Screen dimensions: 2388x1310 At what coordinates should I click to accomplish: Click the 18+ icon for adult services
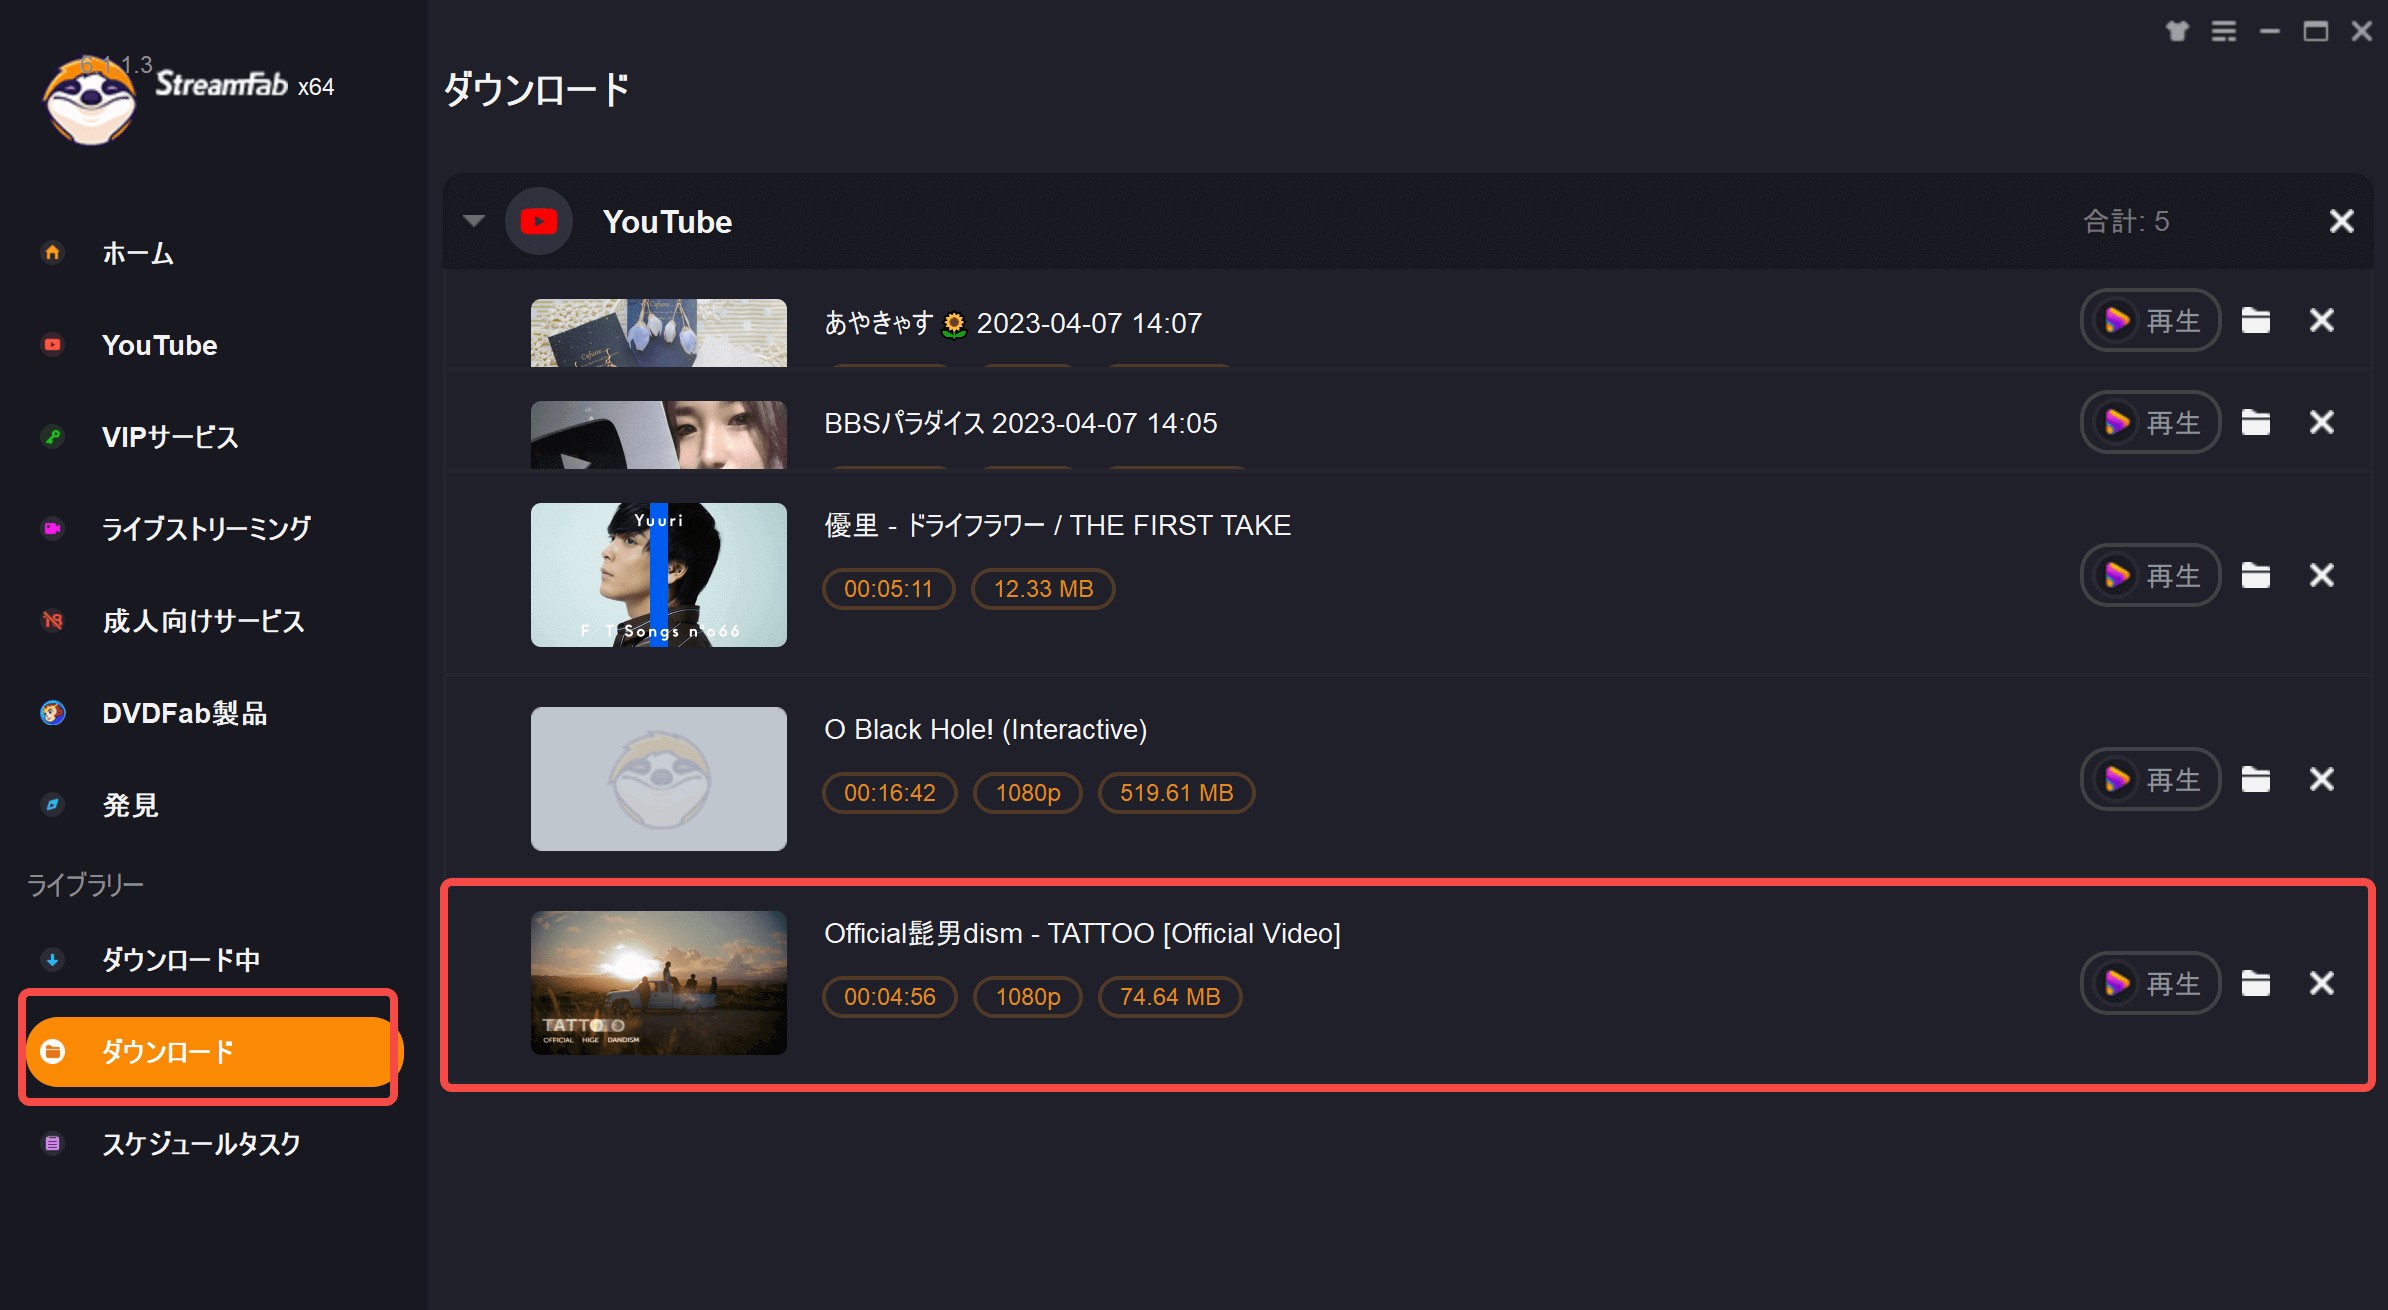(53, 621)
